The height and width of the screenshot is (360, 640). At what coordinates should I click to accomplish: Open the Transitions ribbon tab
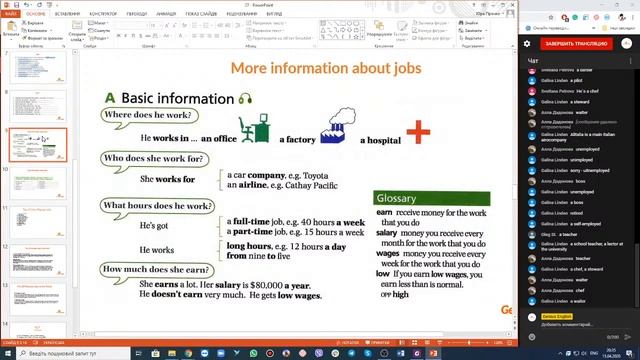[136, 14]
